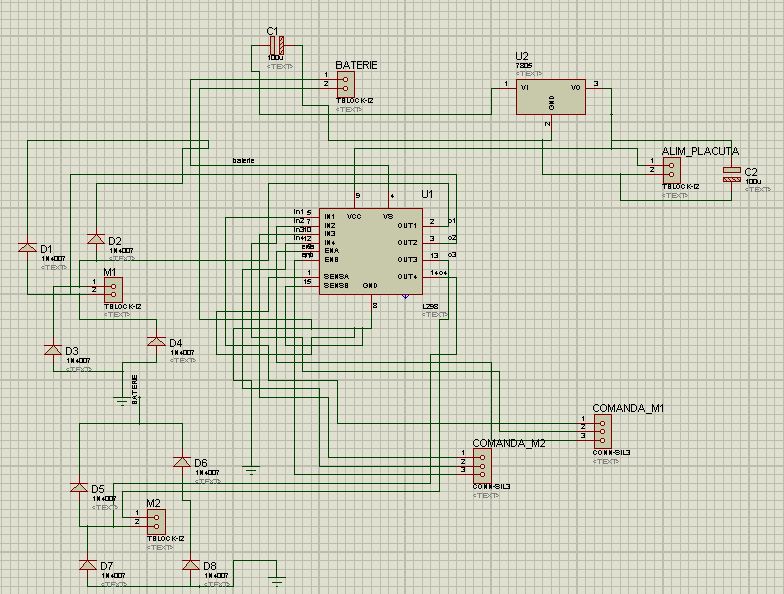The width and height of the screenshot is (784, 594).
Task: Click the OUT4 pin name on U1
Action: [x=407, y=276]
